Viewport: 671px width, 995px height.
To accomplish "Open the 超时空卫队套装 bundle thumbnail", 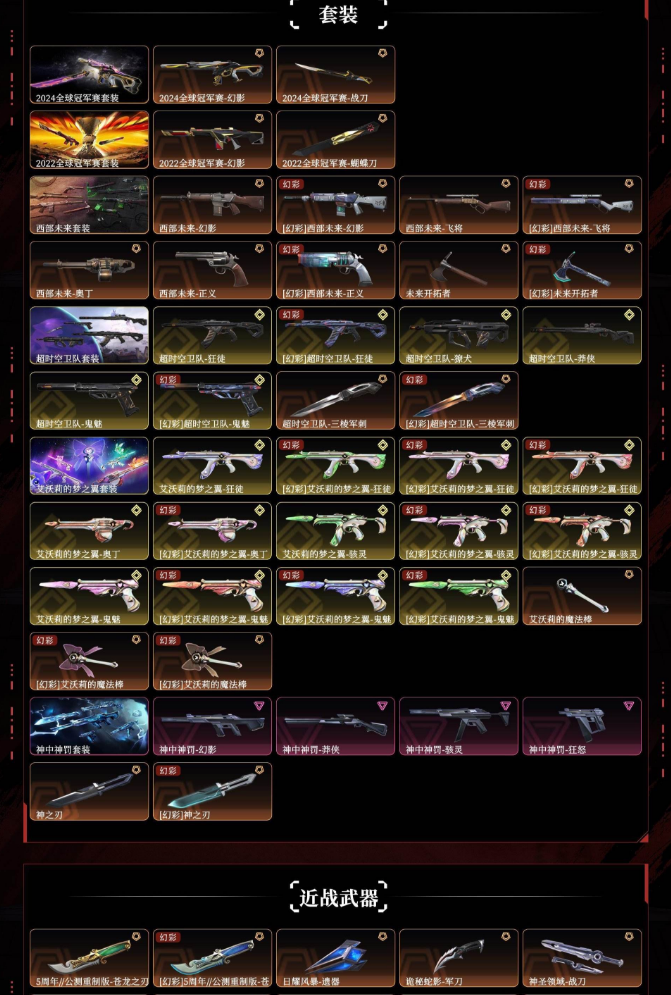I will coord(89,335).
